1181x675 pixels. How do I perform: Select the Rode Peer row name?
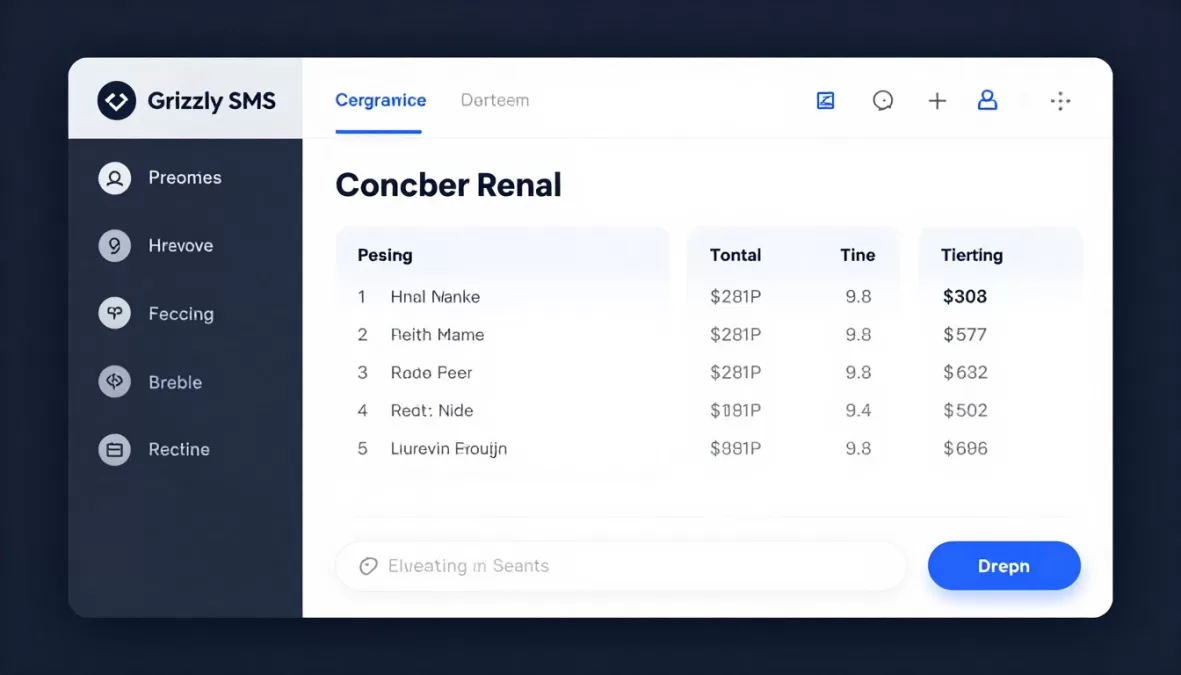coord(432,373)
